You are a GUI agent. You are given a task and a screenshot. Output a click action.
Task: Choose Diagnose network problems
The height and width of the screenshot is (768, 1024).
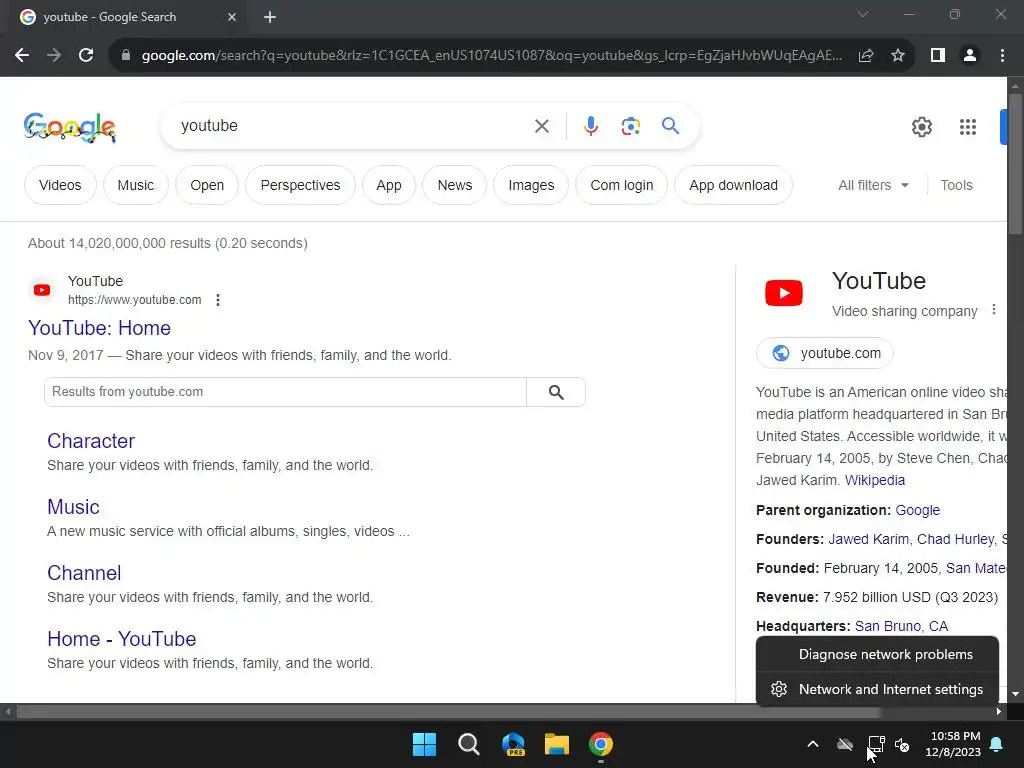[877, 654]
